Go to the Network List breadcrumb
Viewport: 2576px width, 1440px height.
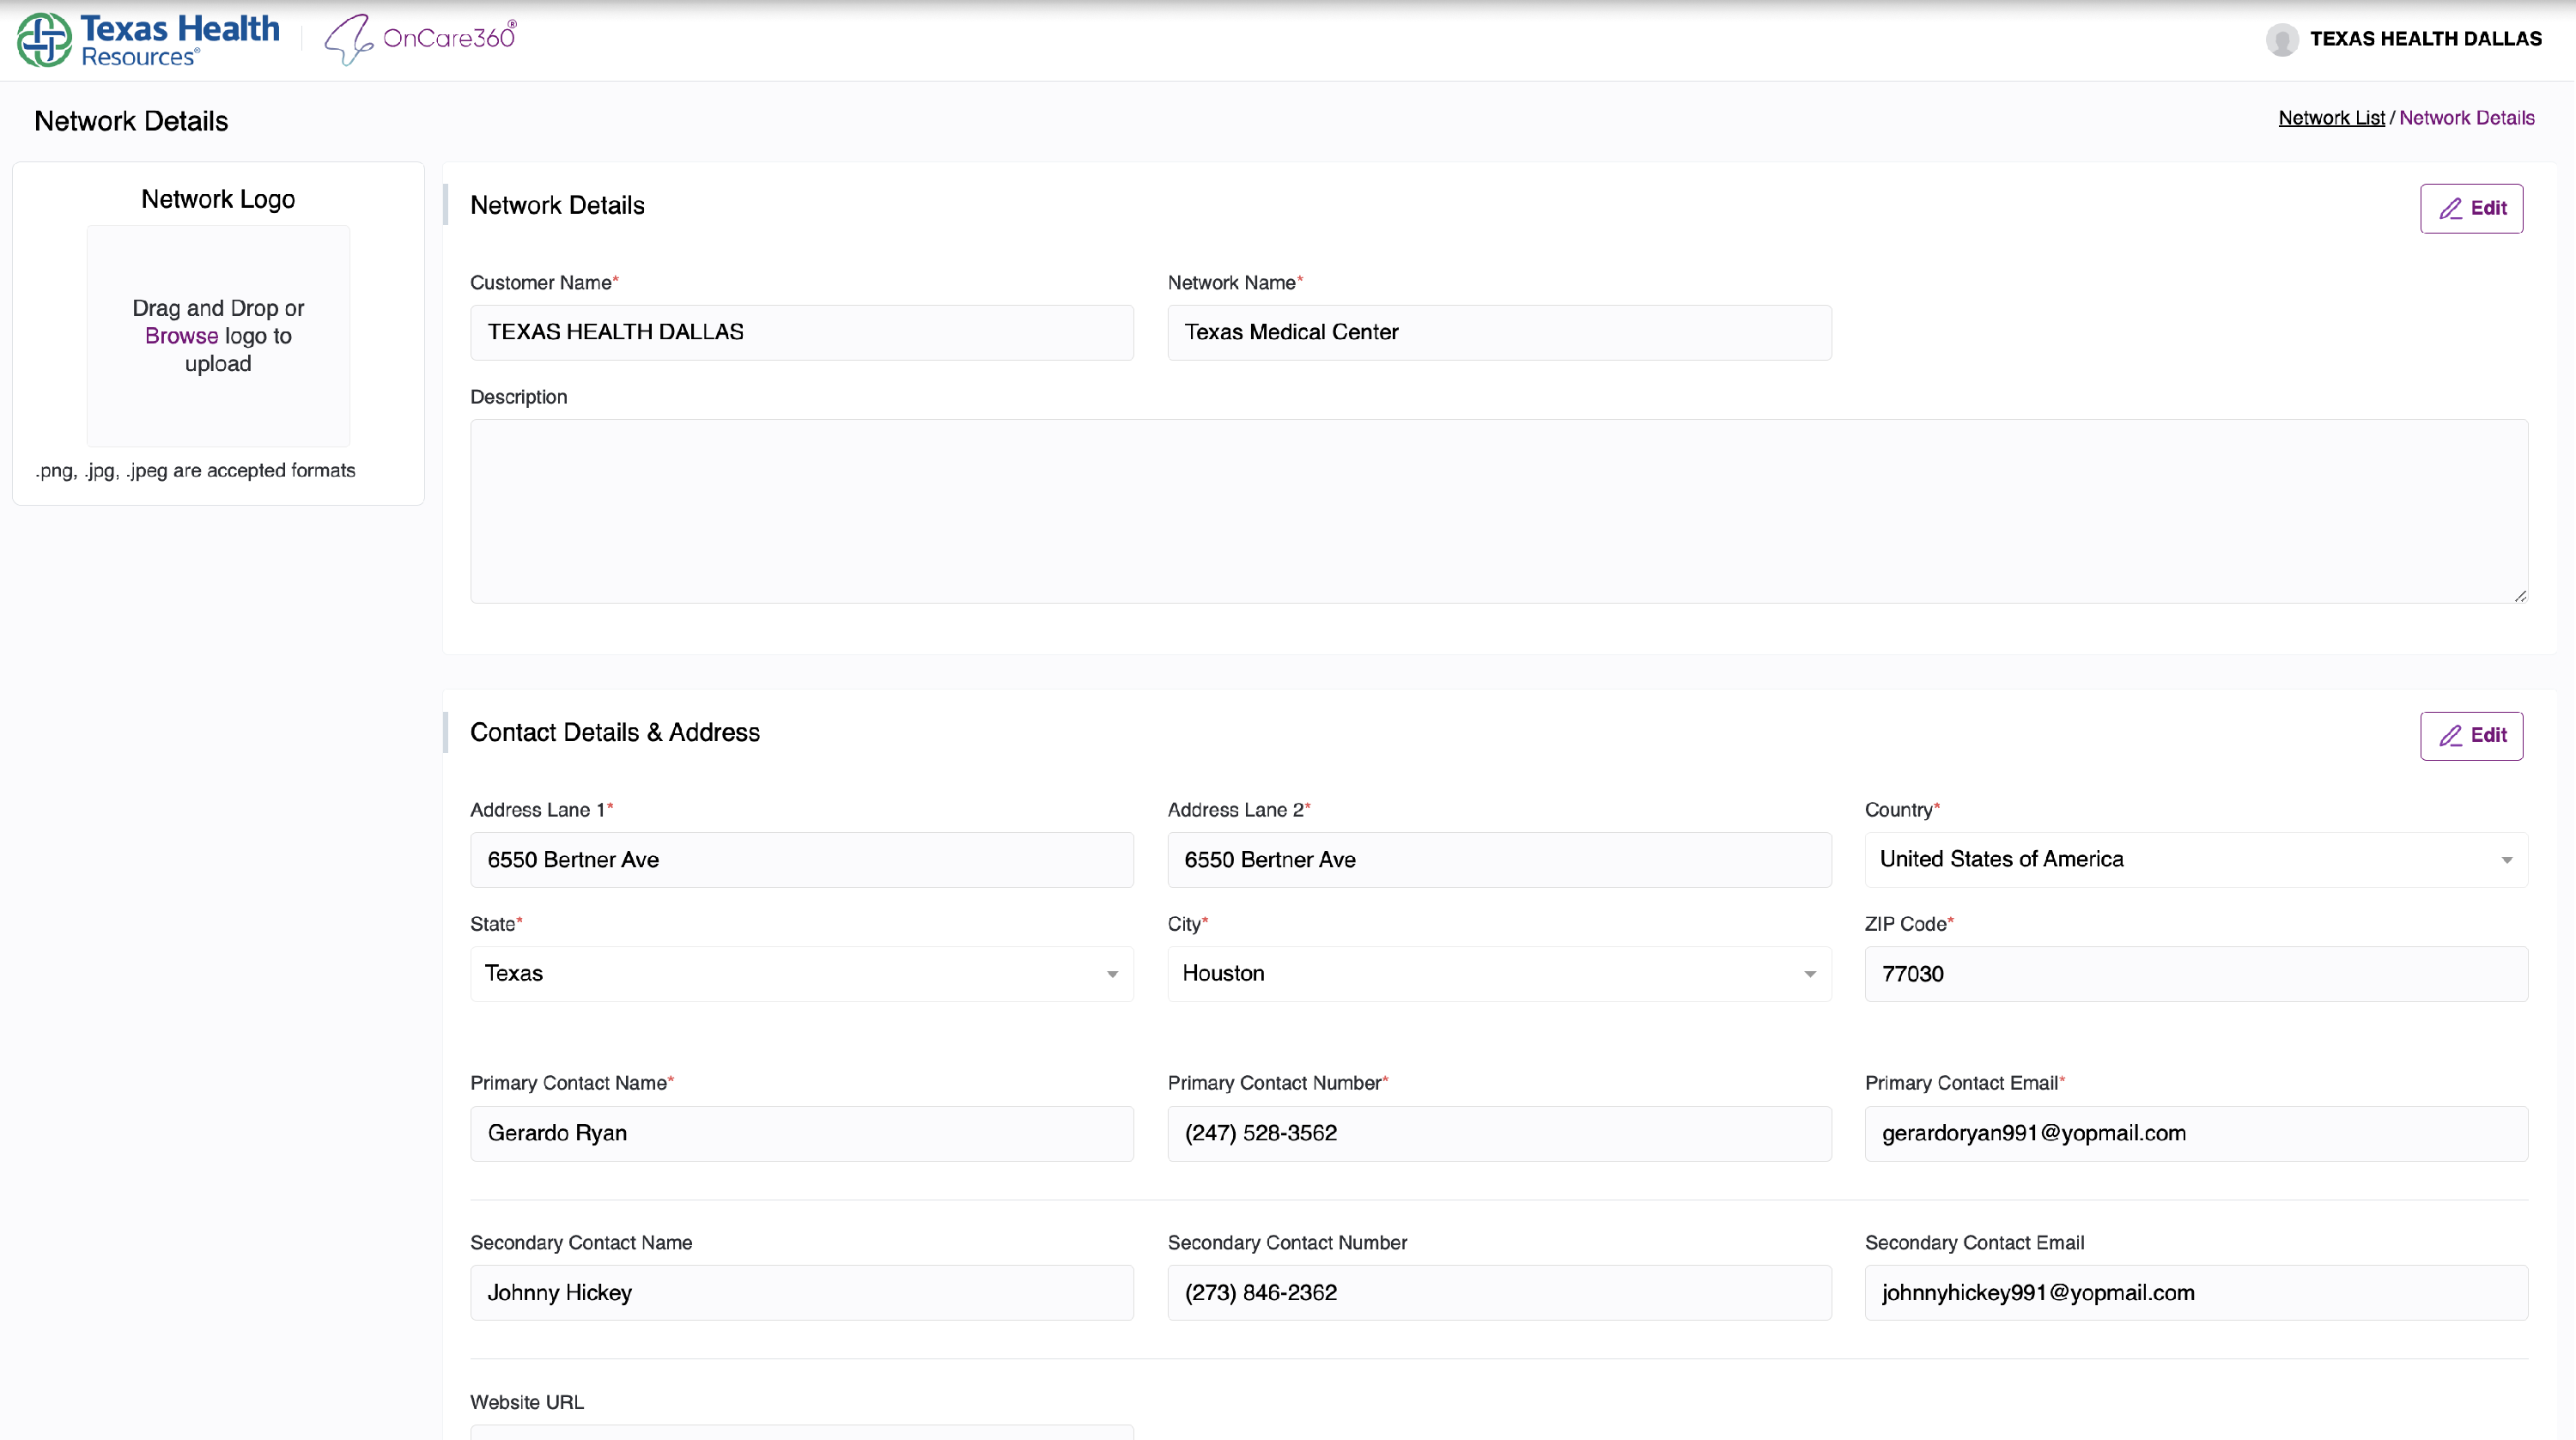coord(2331,118)
